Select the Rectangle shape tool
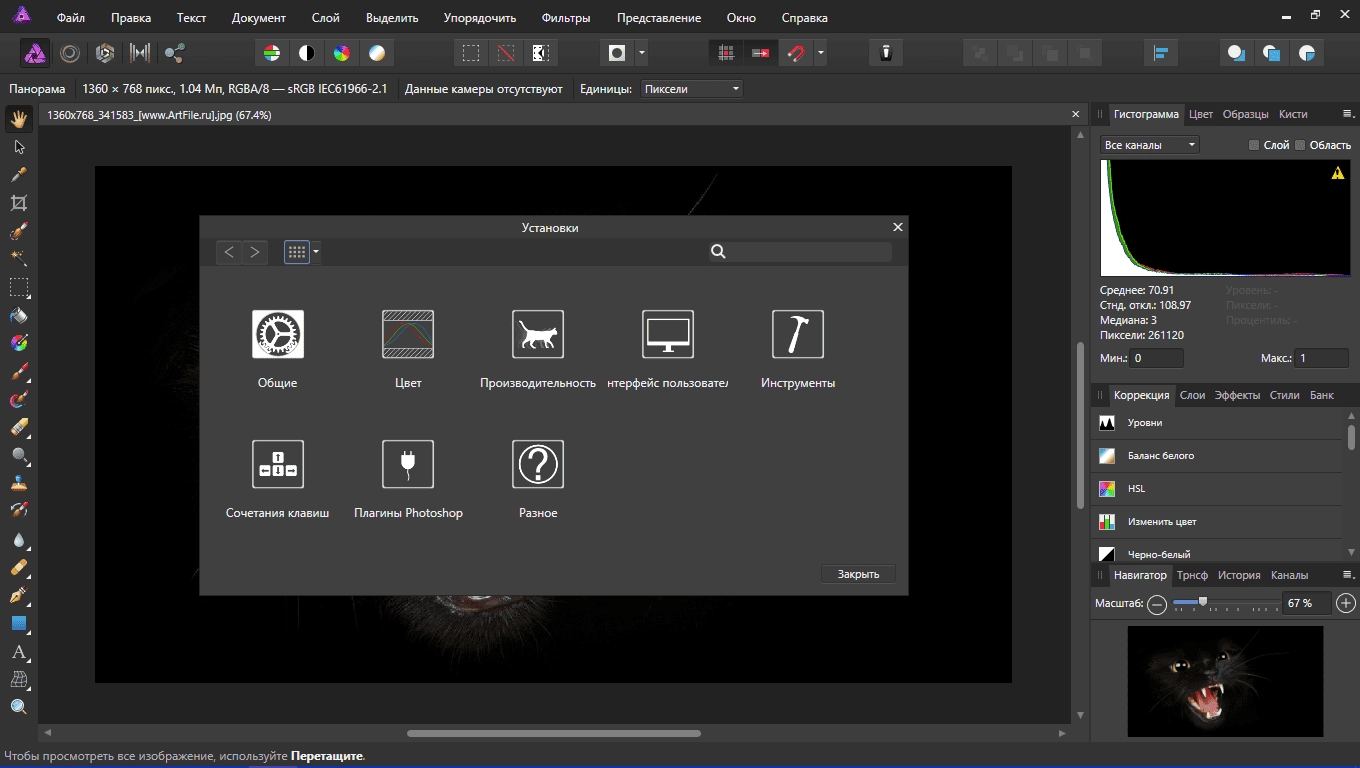The width and height of the screenshot is (1360, 768). (18, 624)
